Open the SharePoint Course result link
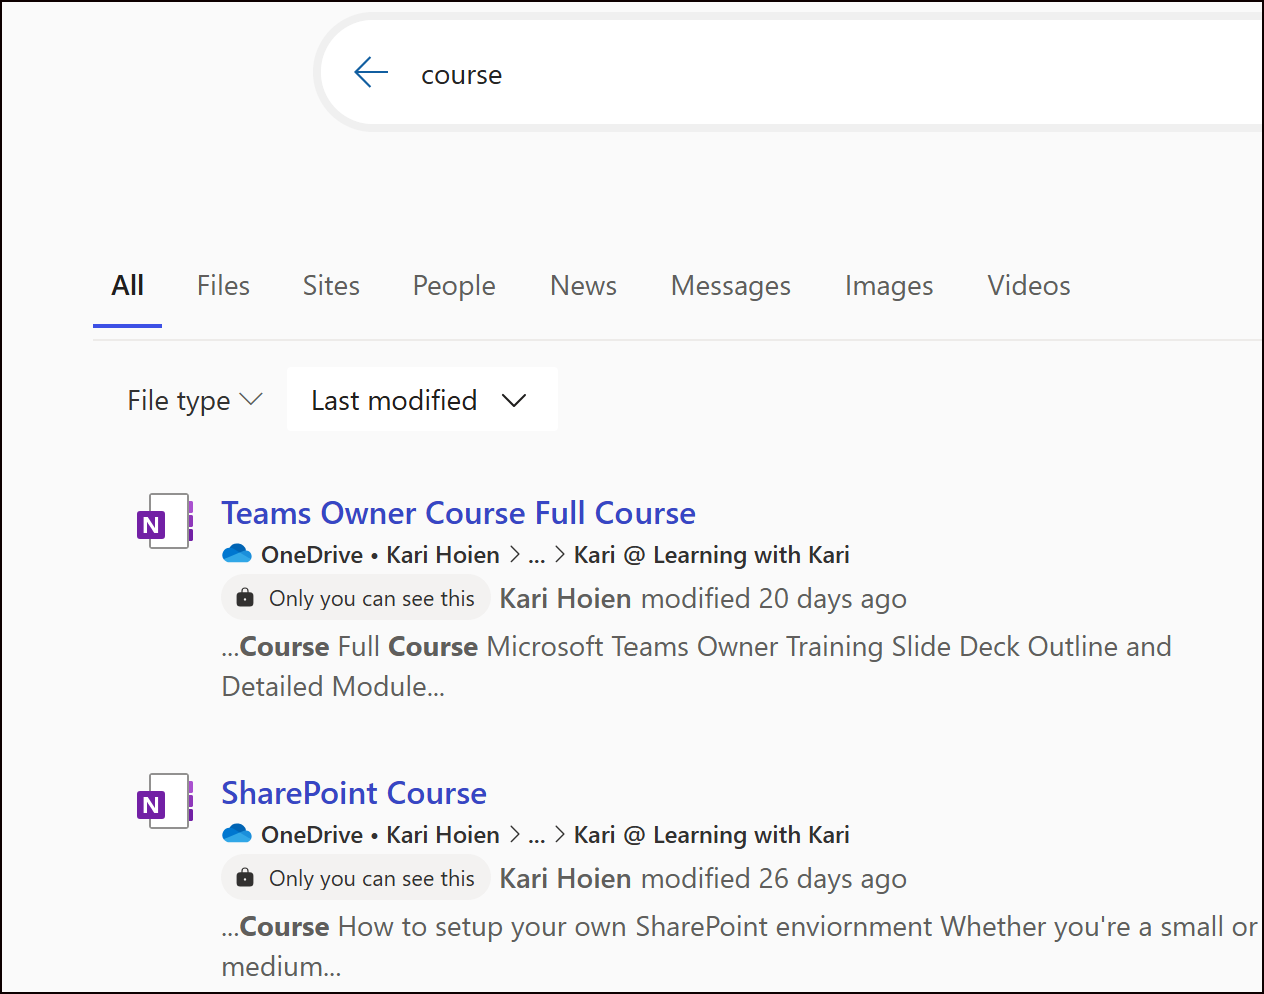The image size is (1264, 994). point(354,793)
